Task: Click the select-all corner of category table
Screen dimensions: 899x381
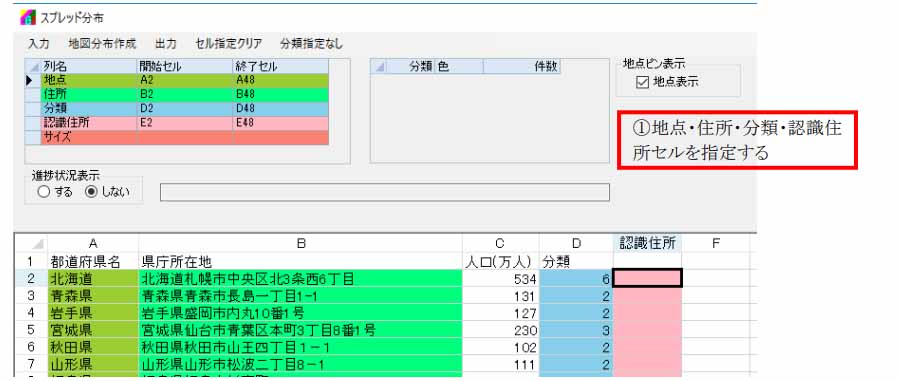Action: (x=378, y=66)
